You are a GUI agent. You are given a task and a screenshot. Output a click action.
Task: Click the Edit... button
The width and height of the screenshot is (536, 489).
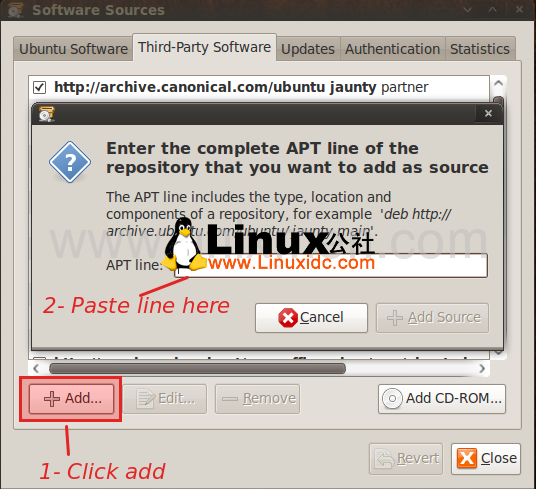[165, 399]
